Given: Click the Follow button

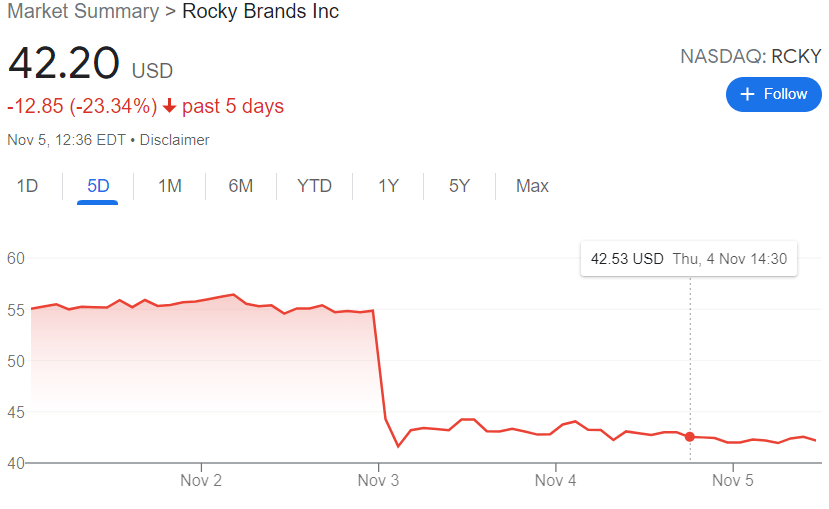Looking at the screenshot, I should [x=773, y=94].
